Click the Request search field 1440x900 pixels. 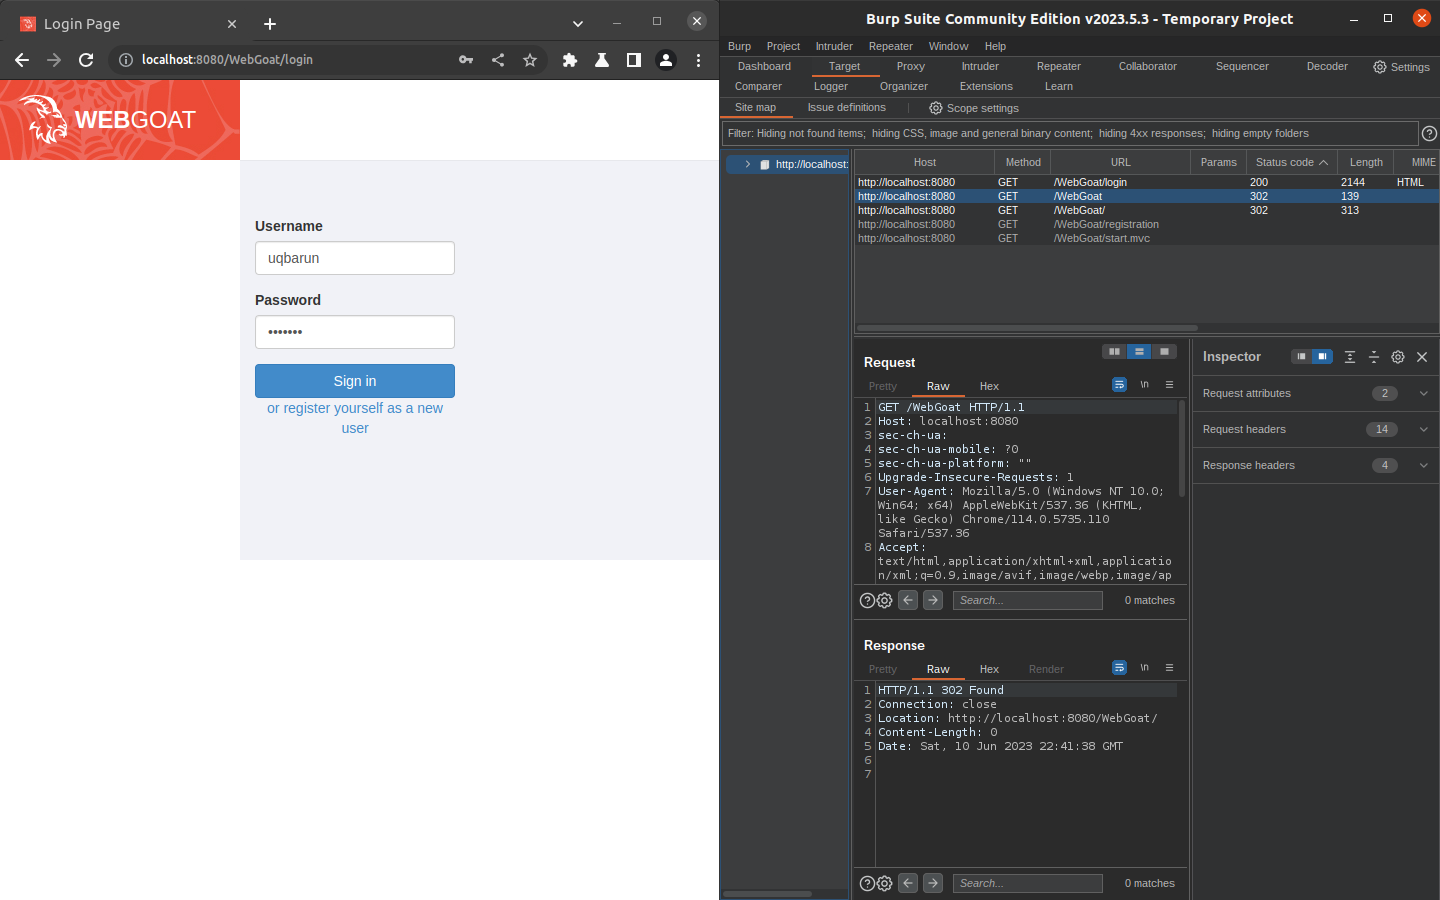[x=1027, y=600]
